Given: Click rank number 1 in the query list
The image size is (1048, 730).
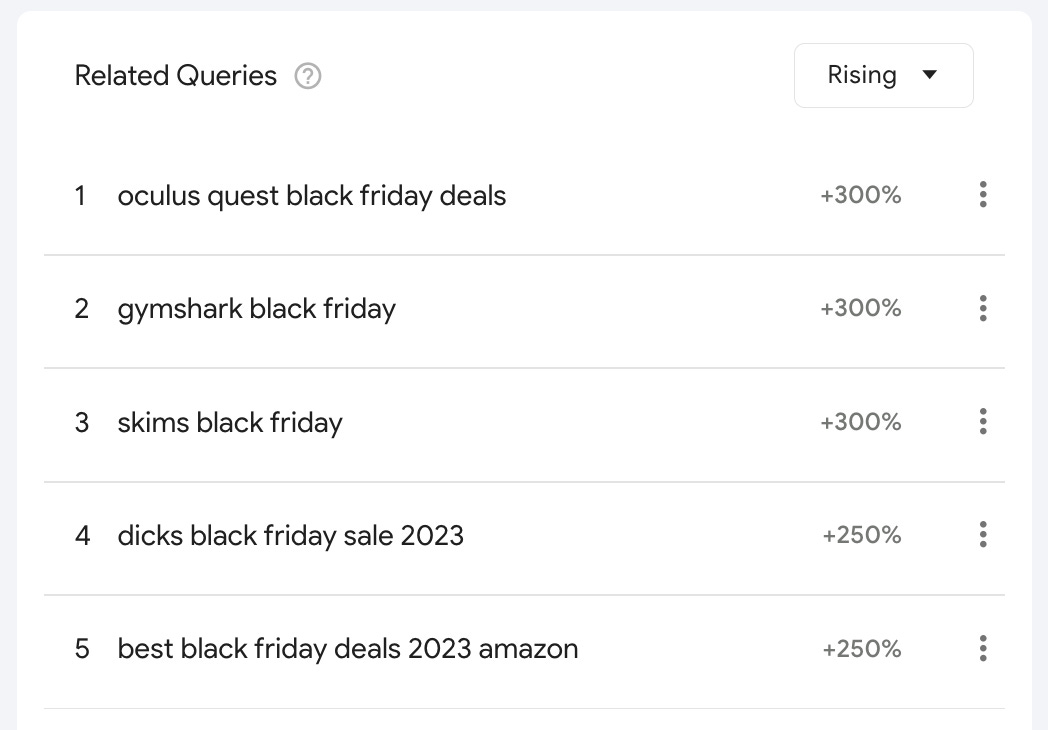Looking at the screenshot, I should (x=80, y=196).
